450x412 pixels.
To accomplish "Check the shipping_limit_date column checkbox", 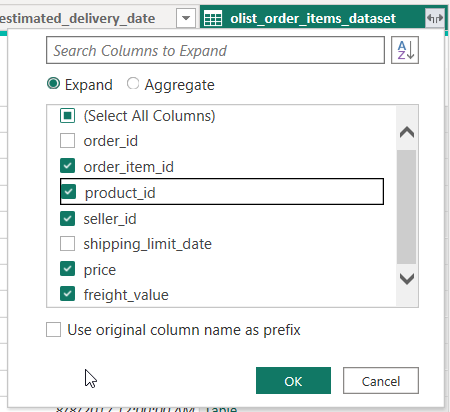I will click(67, 243).
